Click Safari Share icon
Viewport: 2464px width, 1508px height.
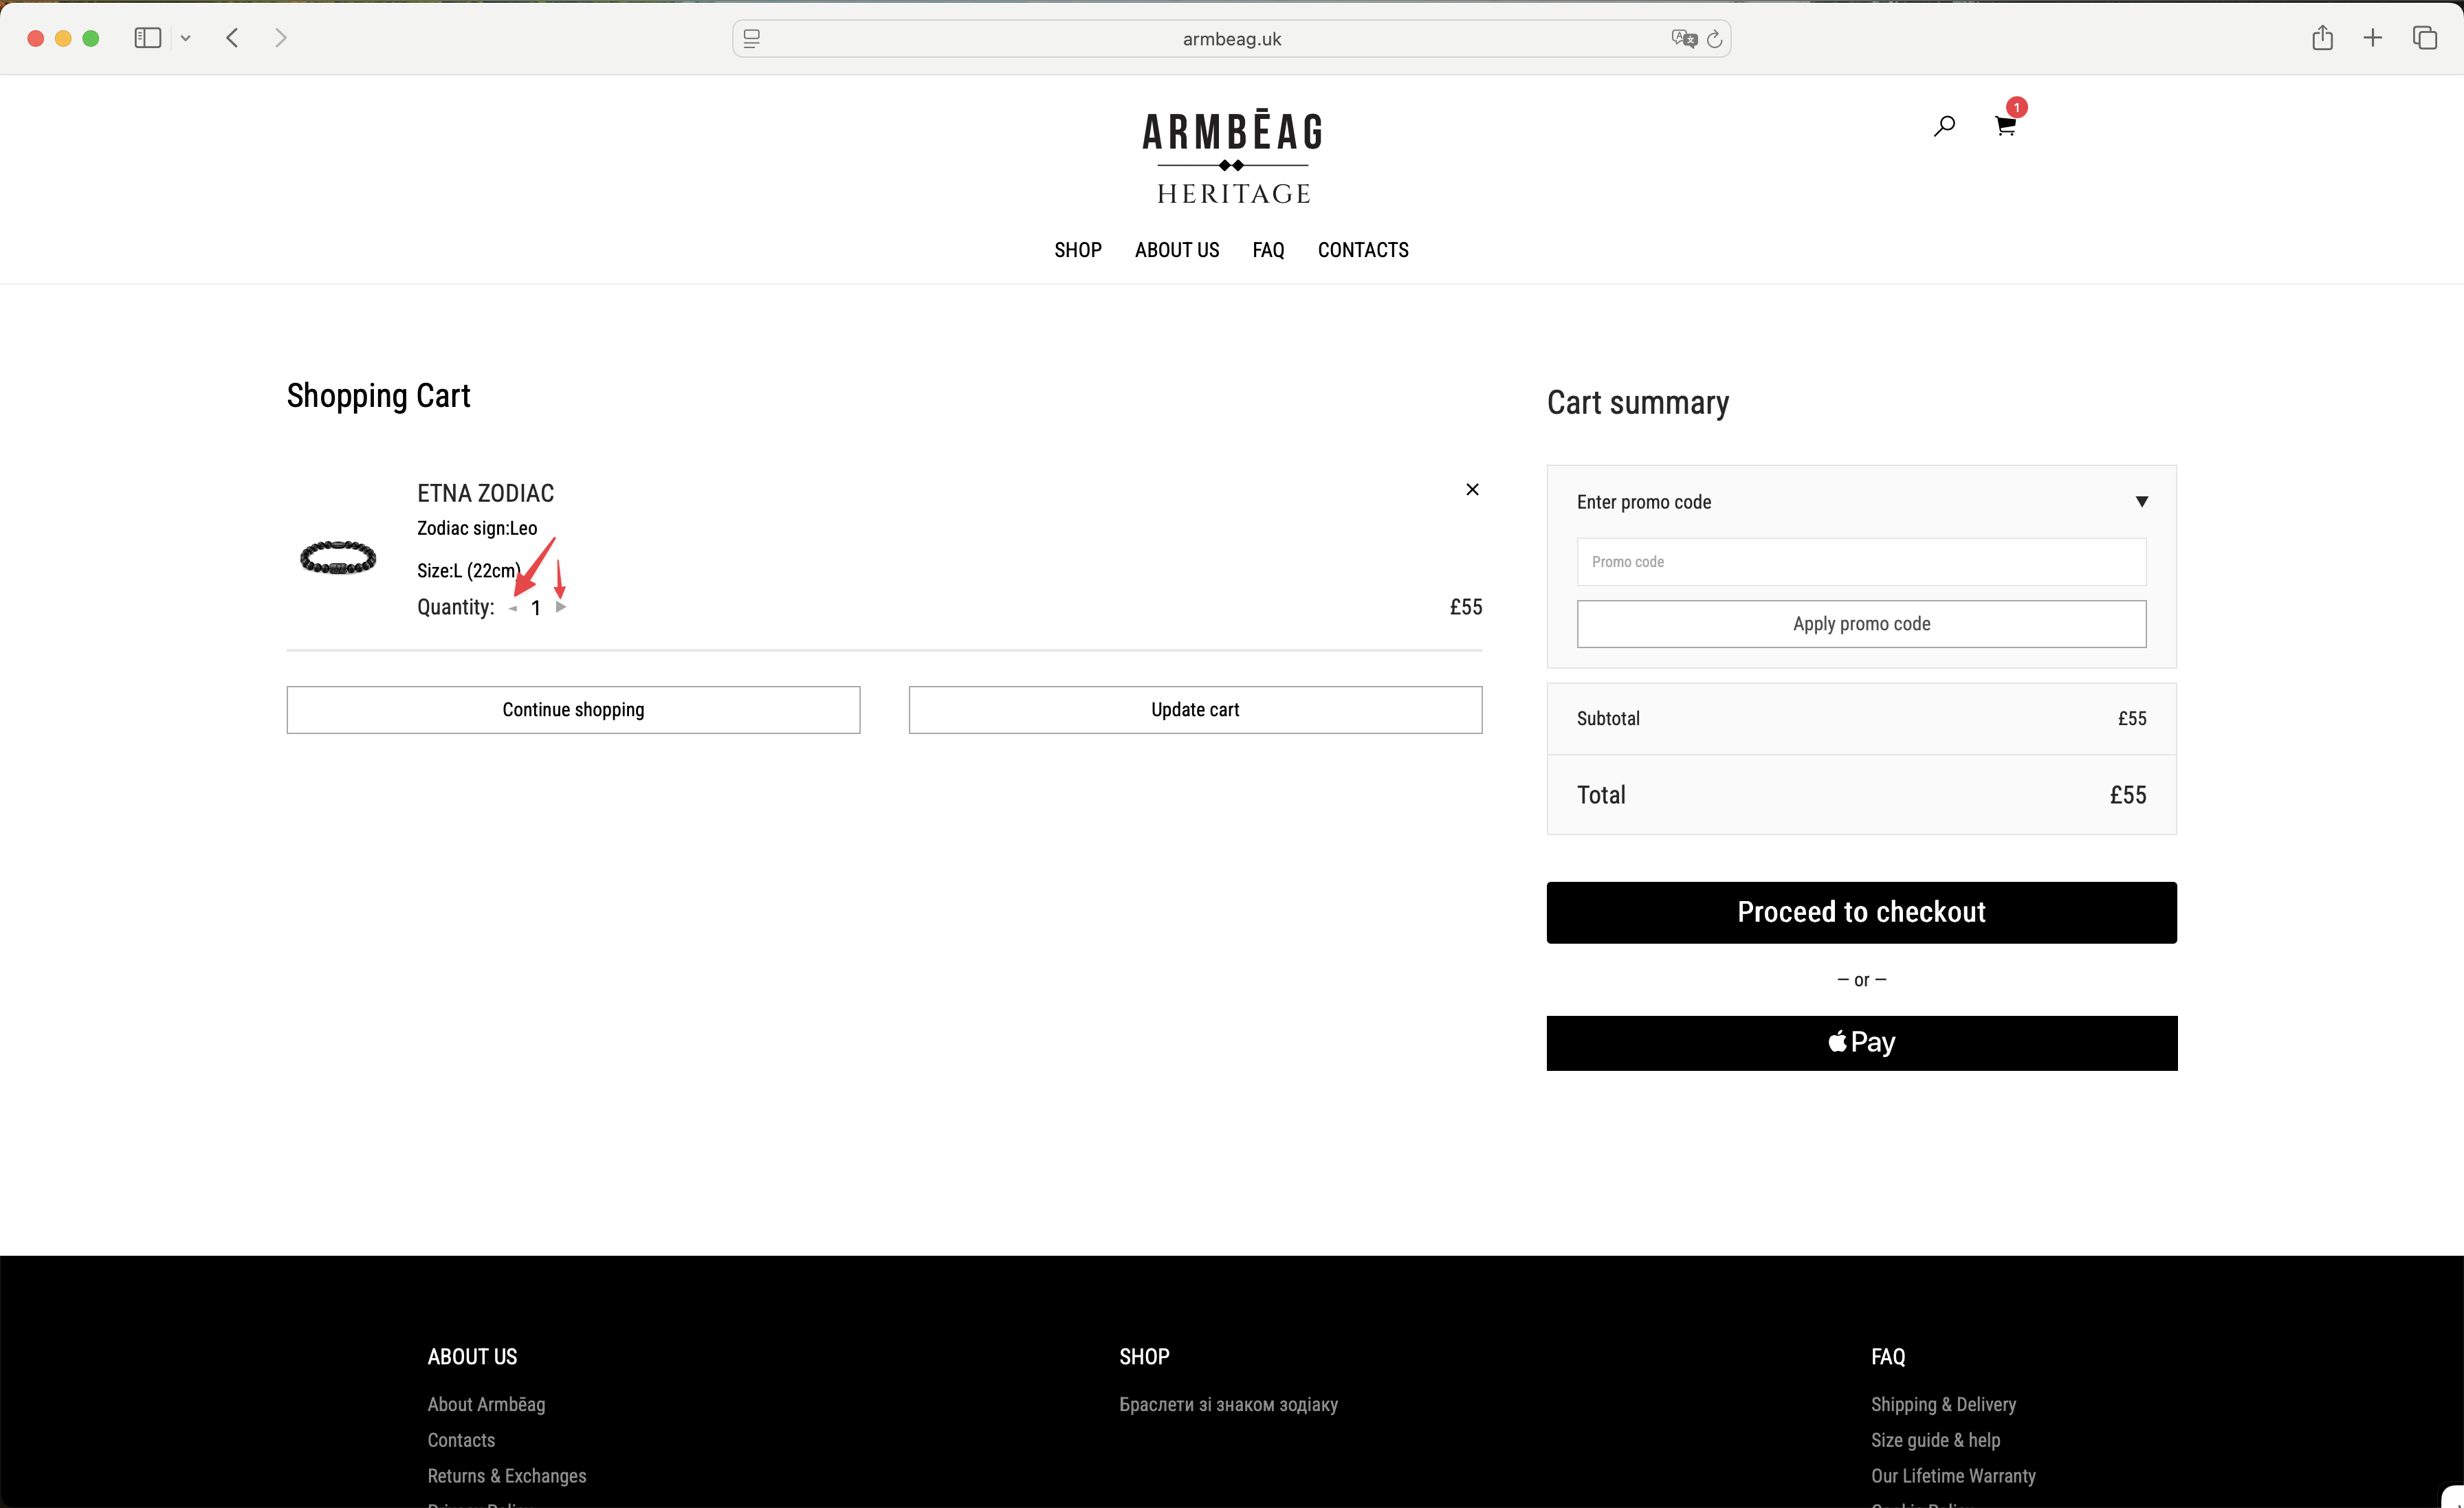click(2322, 38)
